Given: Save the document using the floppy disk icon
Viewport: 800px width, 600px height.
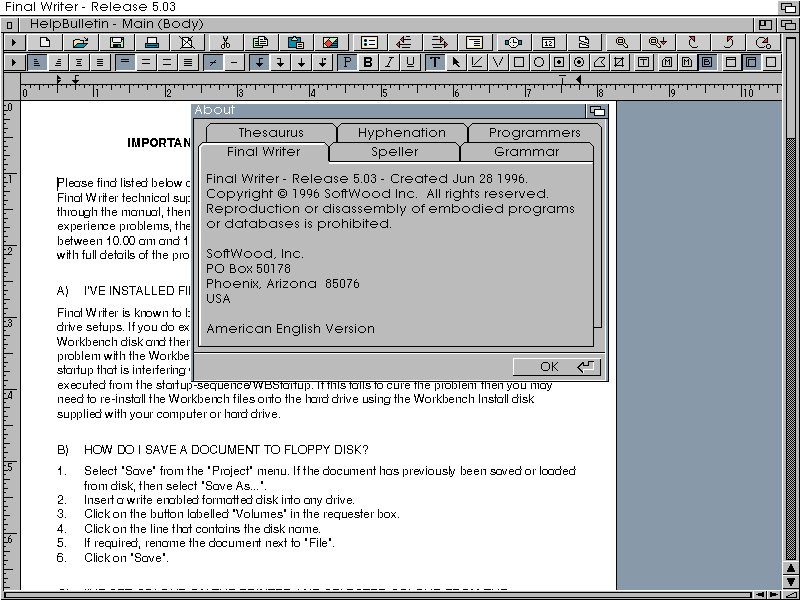Looking at the screenshot, I should tap(117, 42).
